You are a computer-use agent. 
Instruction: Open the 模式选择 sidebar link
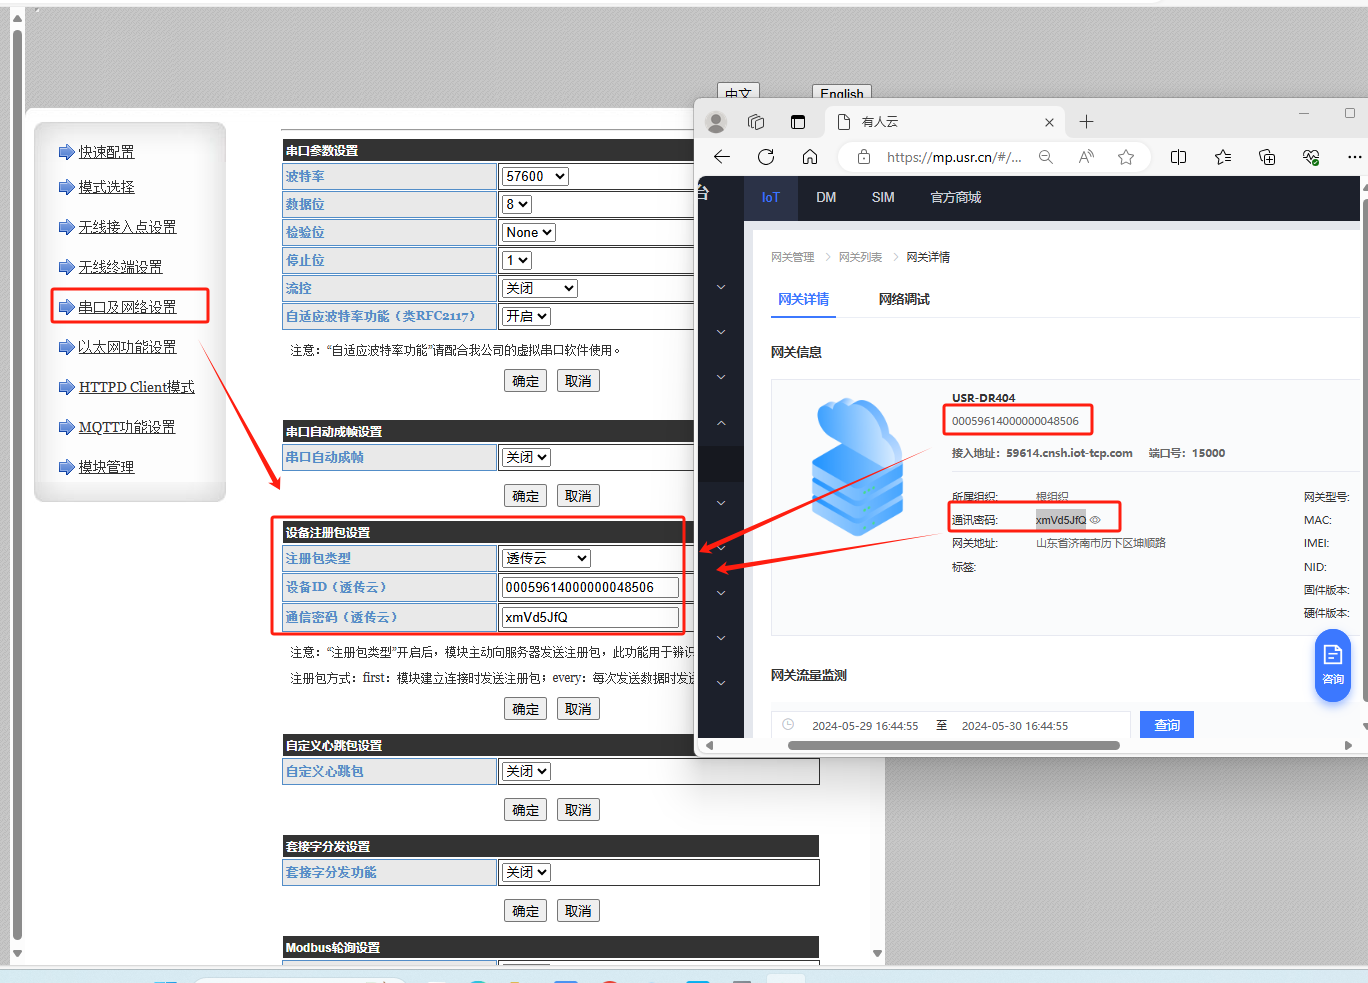coord(106,187)
